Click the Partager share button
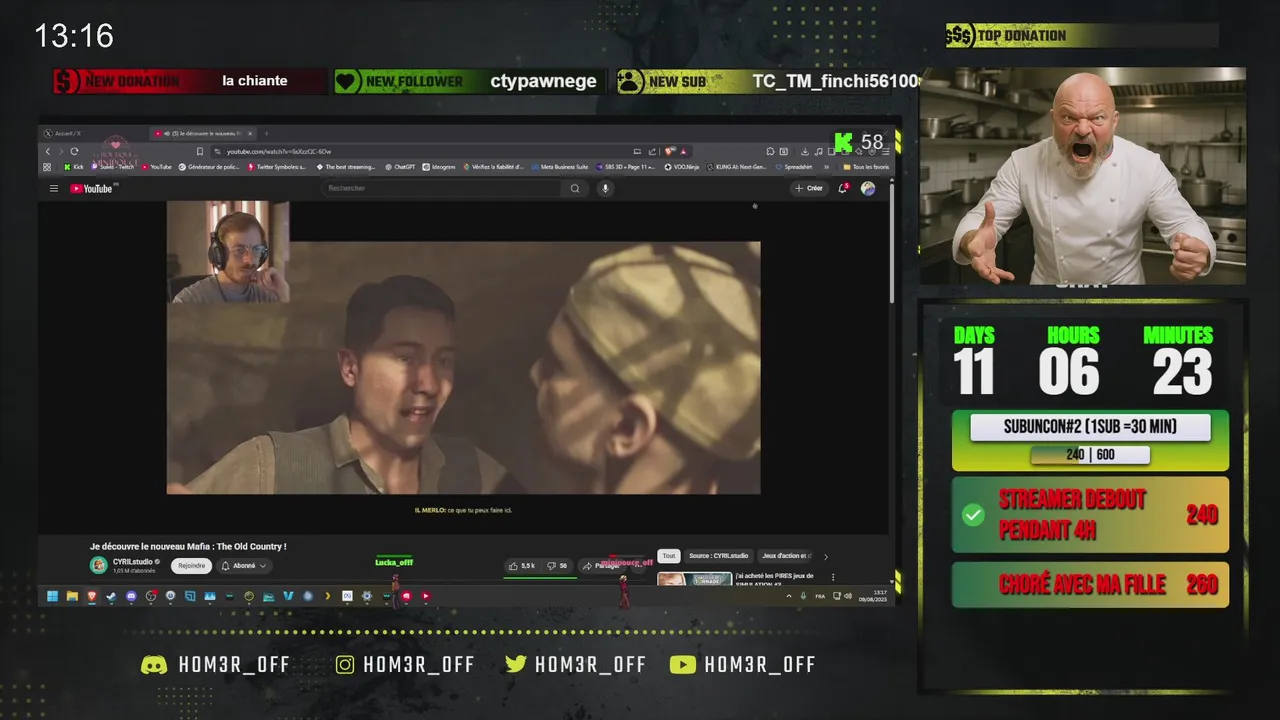This screenshot has height=720, width=1280. (x=603, y=566)
